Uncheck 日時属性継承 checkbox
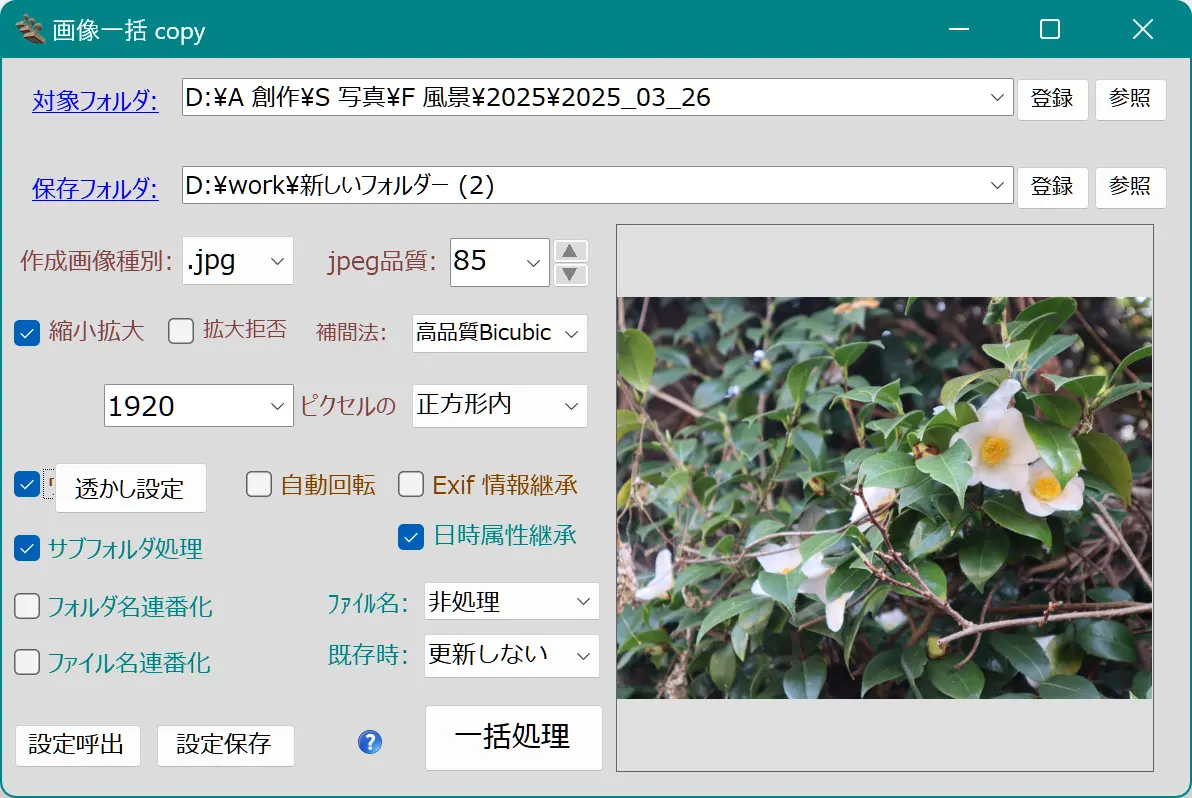The width and height of the screenshot is (1192, 798). click(x=411, y=537)
